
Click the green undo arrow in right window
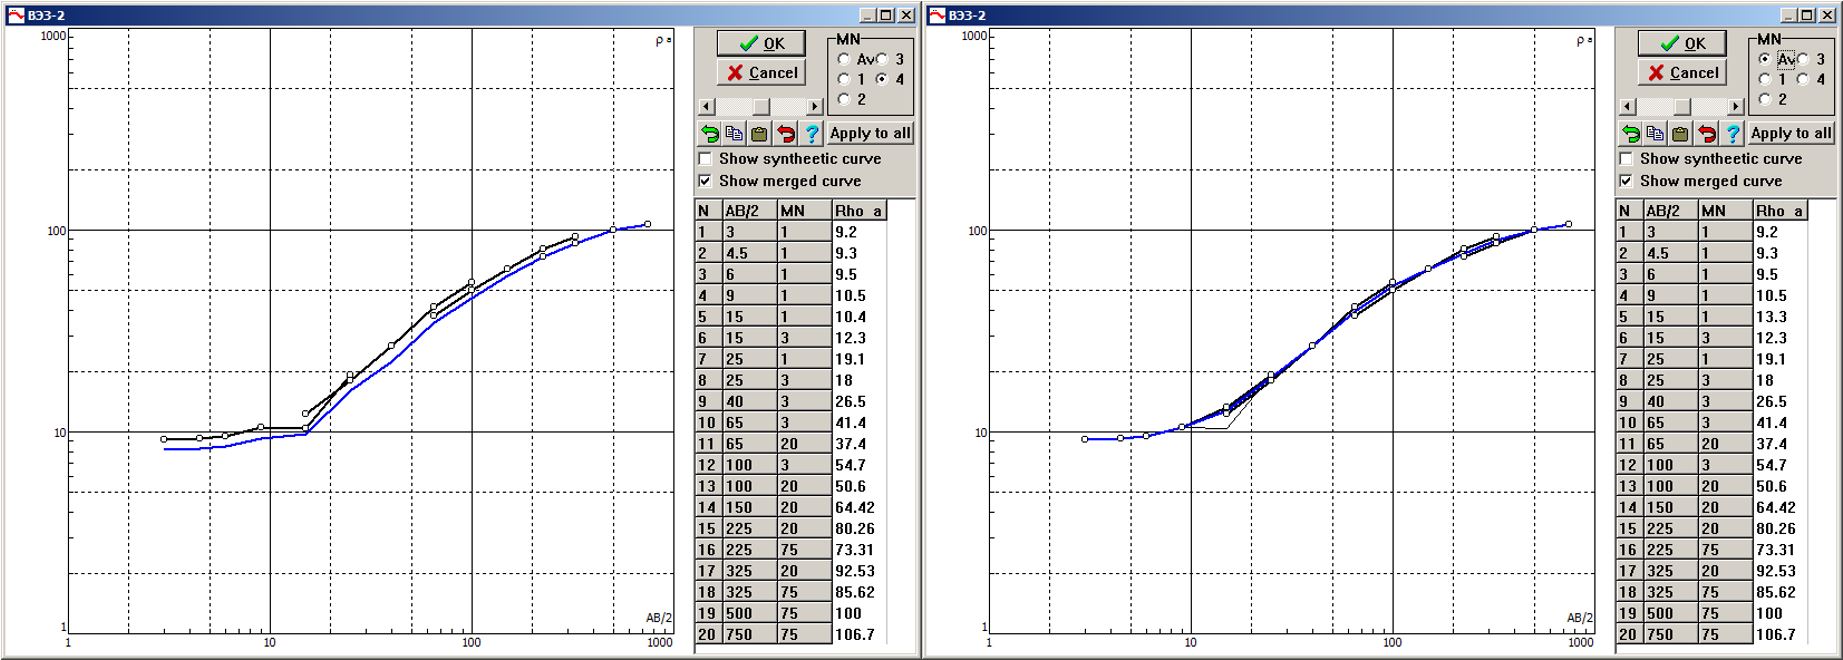coord(1630,133)
